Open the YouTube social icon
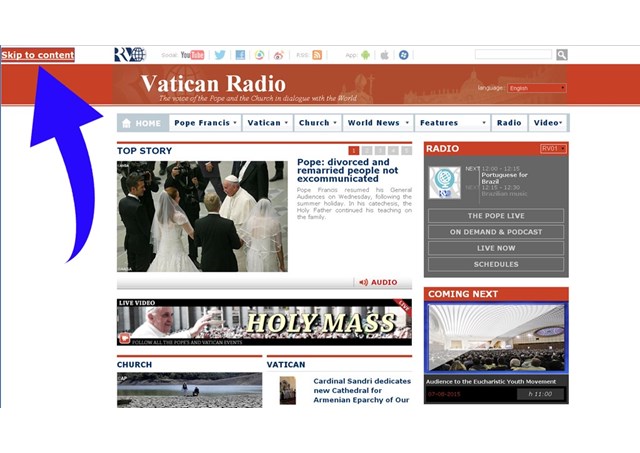This screenshot has width=640, height=453. coord(193,55)
